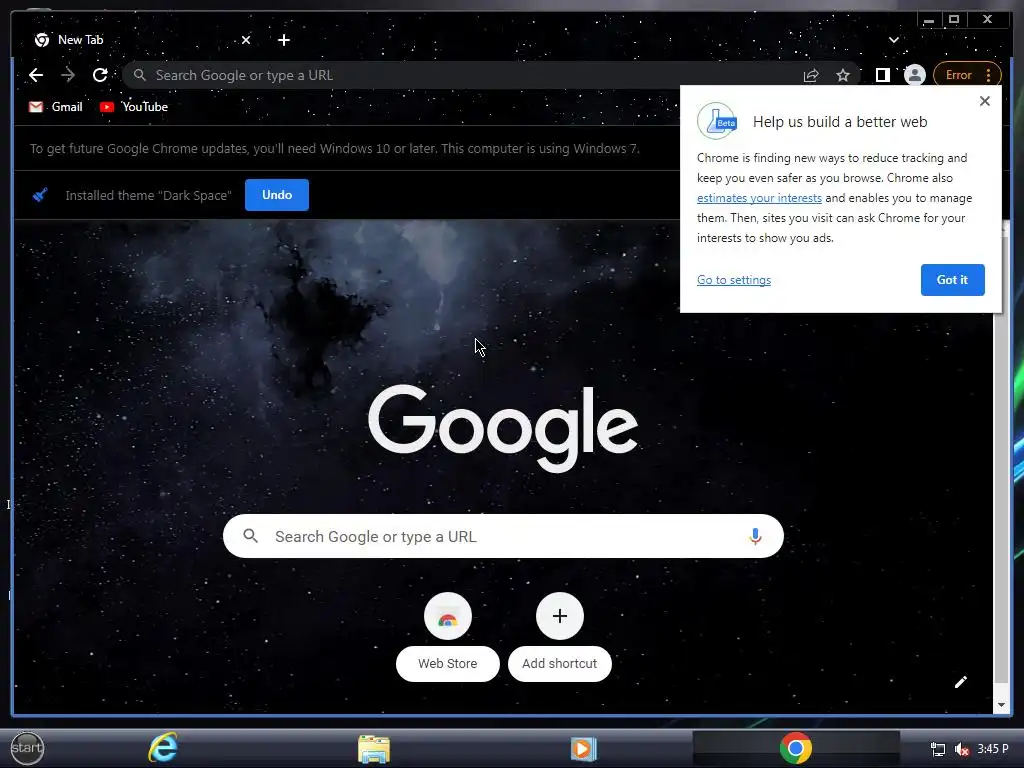Undo the Dark Space theme install
This screenshot has height=768, width=1024.
pos(277,195)
